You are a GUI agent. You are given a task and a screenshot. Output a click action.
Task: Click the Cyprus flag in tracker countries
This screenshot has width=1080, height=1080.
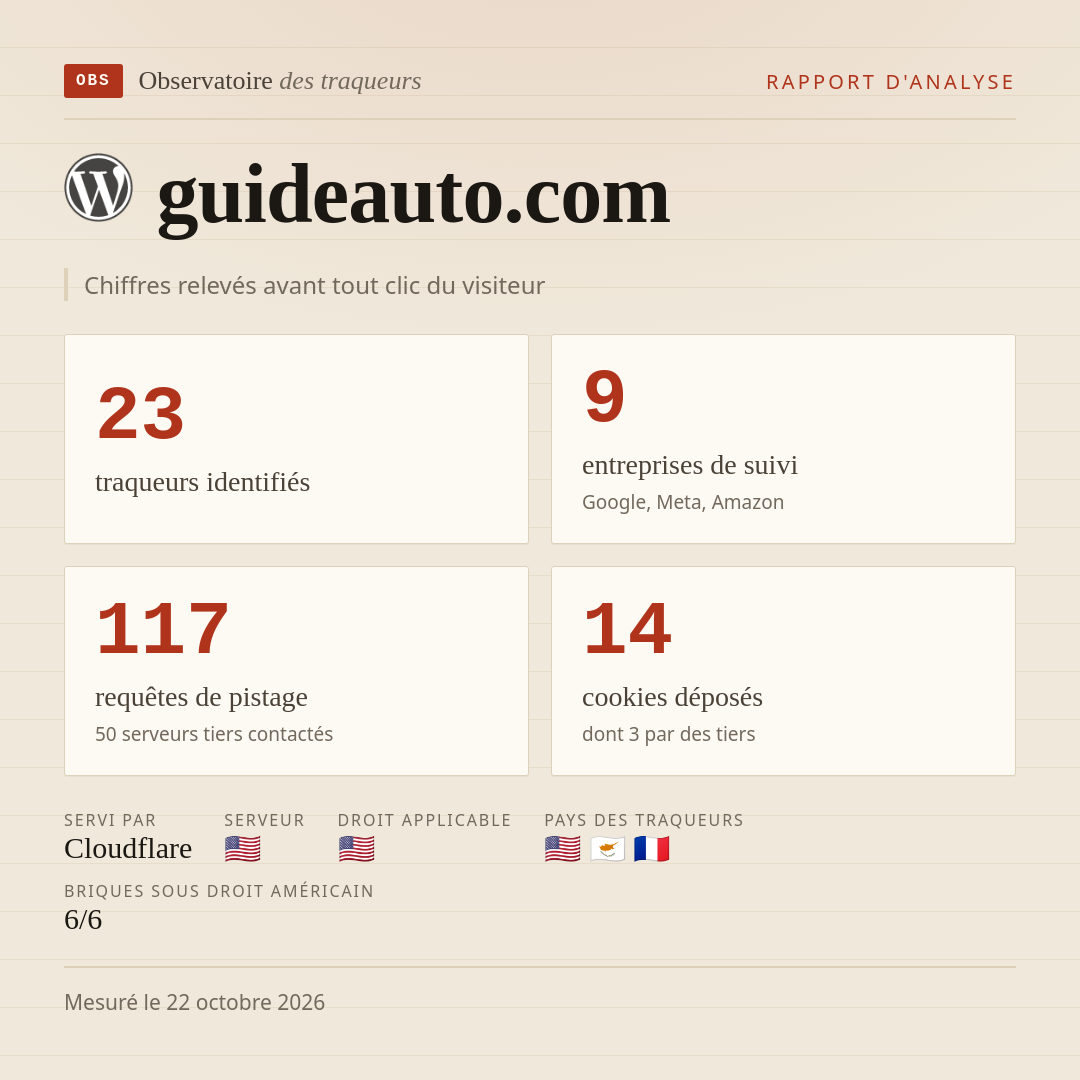click(608, 849)
